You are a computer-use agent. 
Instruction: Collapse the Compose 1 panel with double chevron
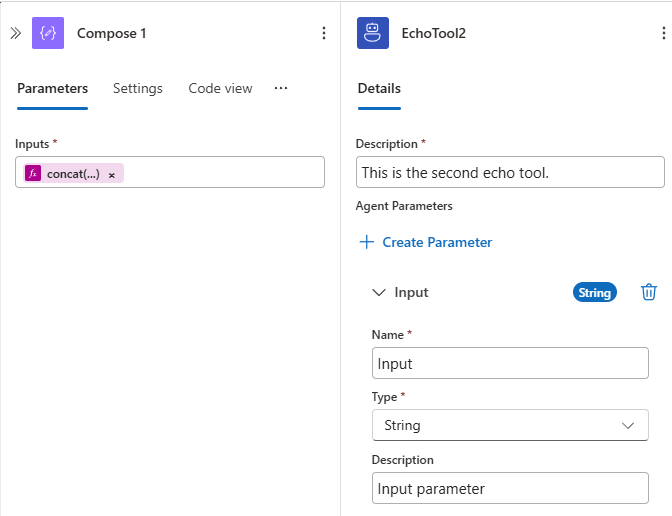pos(15,33)
